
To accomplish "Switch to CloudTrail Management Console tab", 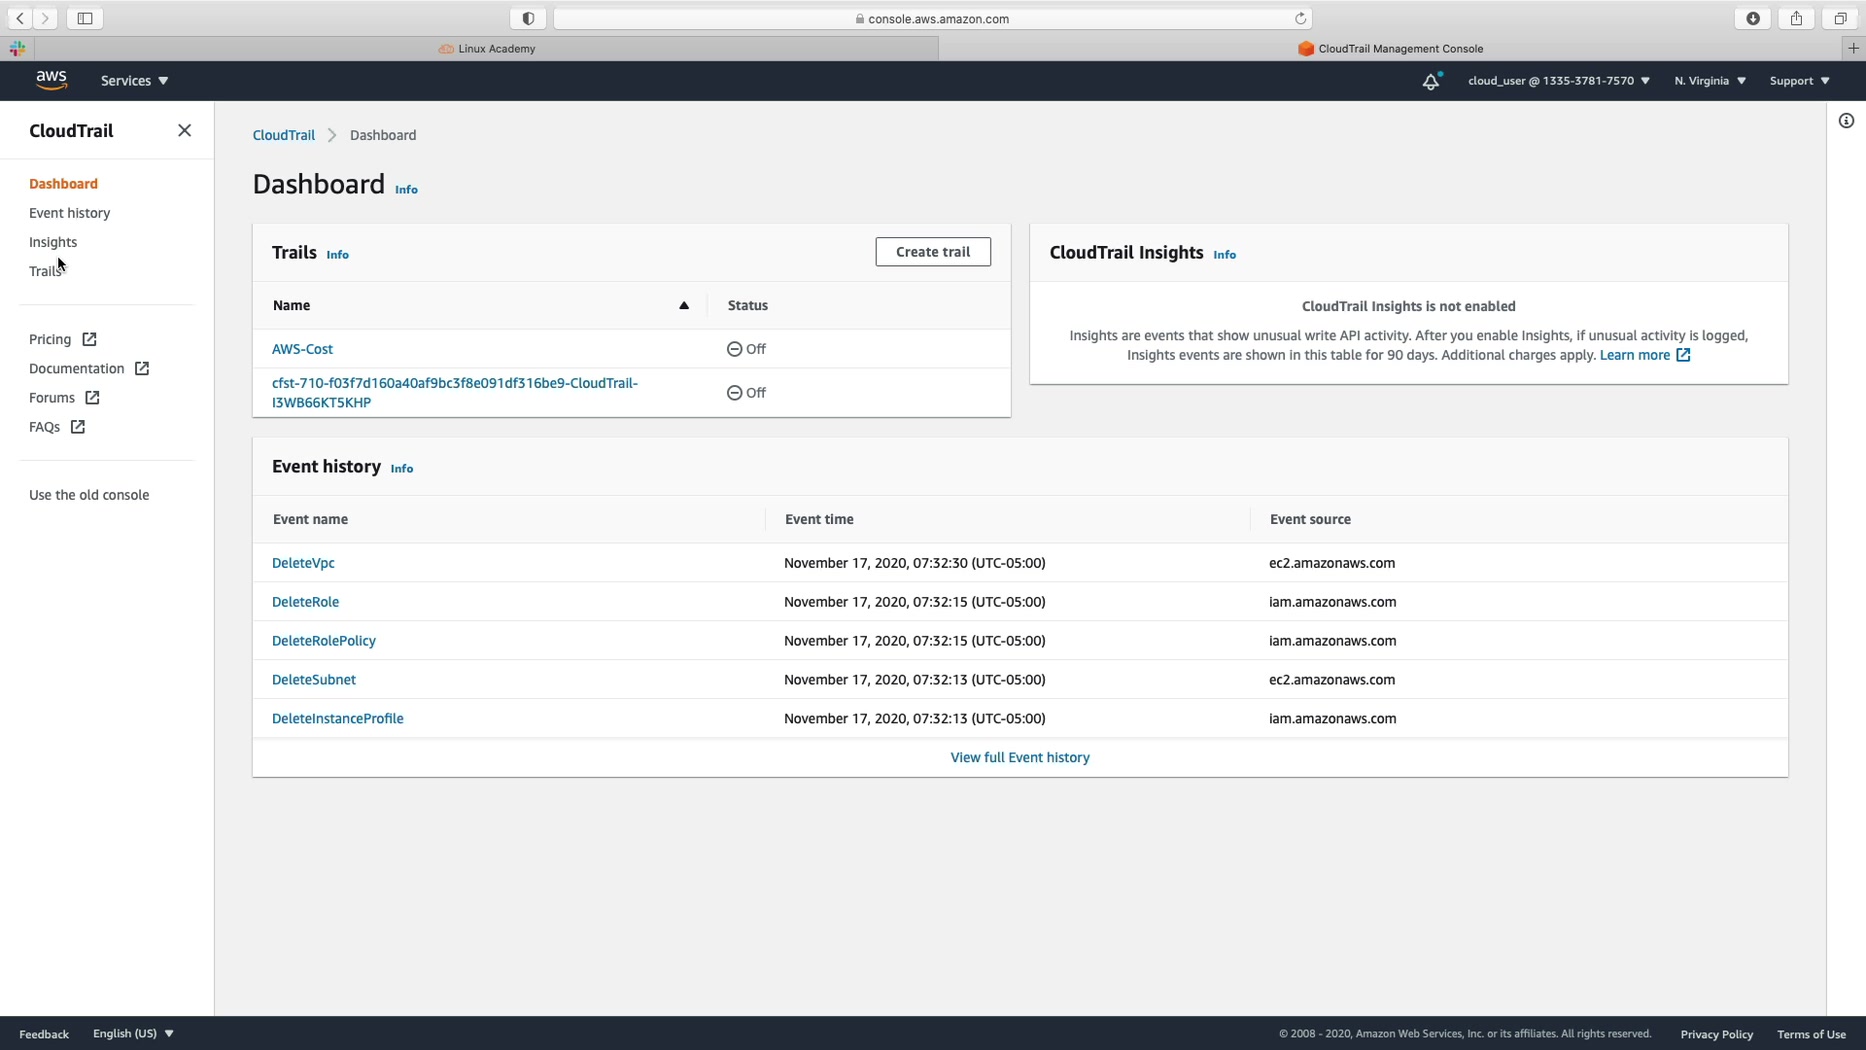I will click(1390, 48).
